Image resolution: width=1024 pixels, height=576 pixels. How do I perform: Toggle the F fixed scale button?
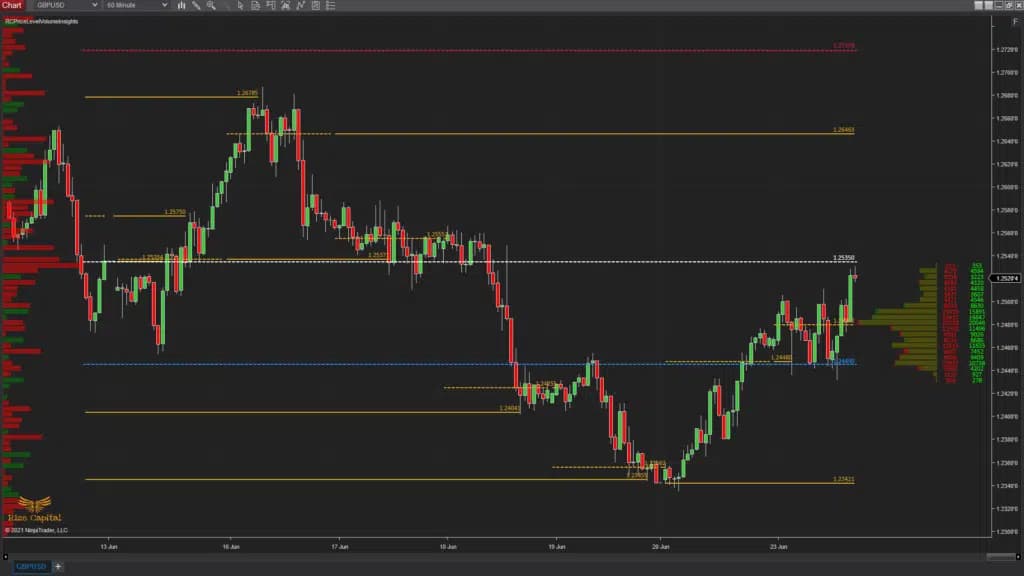1015,21
